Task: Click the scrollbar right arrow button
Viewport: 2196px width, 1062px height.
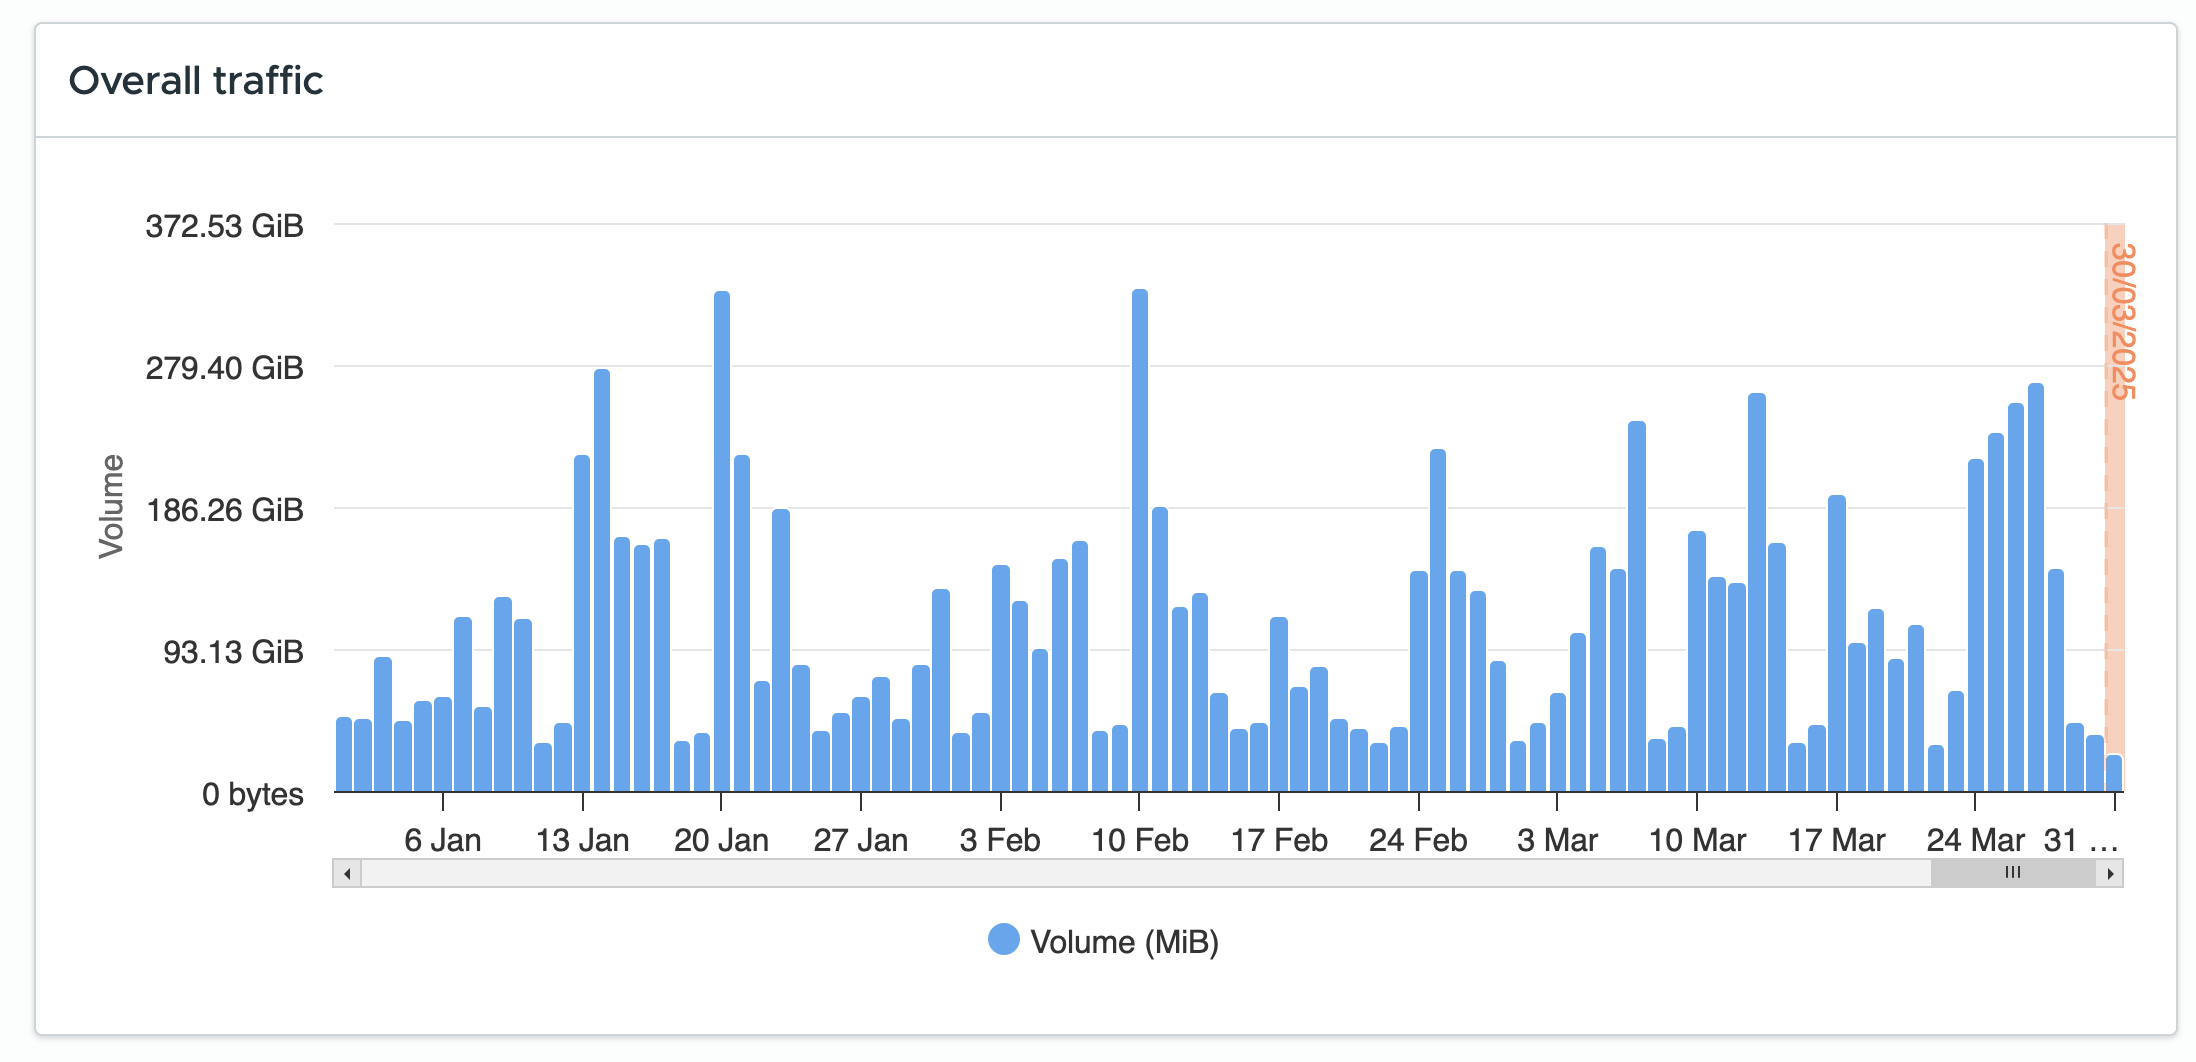Action: click(2110, 873)
